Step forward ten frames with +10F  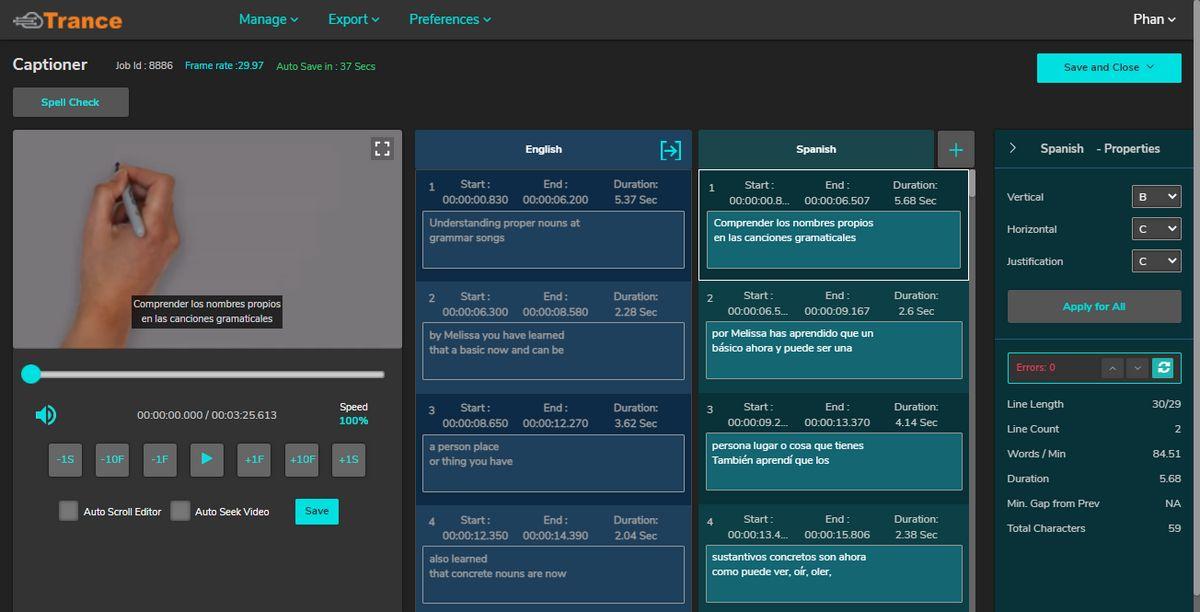pyautogui.click(x=302, y=459)
